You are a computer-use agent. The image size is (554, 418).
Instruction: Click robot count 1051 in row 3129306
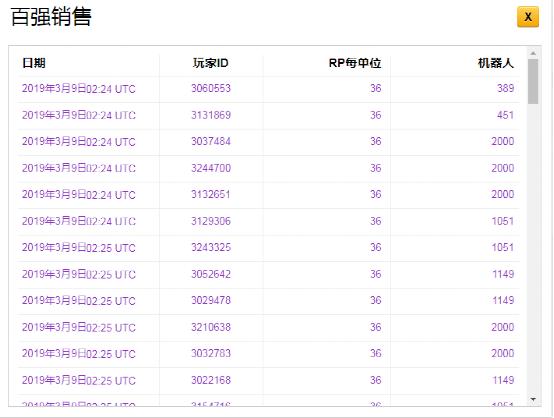[503, 221]
